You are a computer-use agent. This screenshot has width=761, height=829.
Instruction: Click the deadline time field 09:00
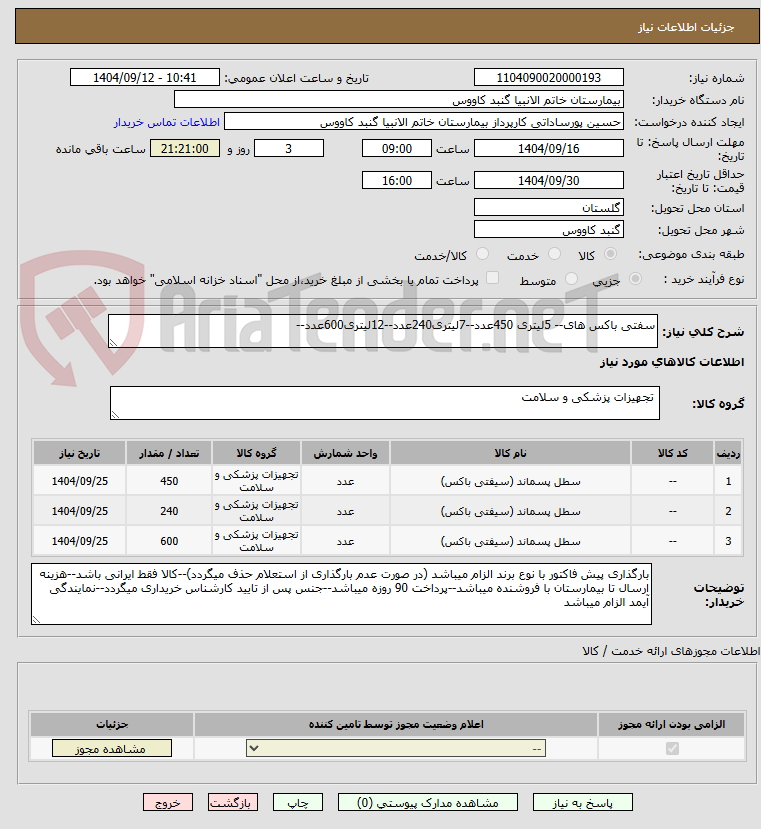coord(397,149)
